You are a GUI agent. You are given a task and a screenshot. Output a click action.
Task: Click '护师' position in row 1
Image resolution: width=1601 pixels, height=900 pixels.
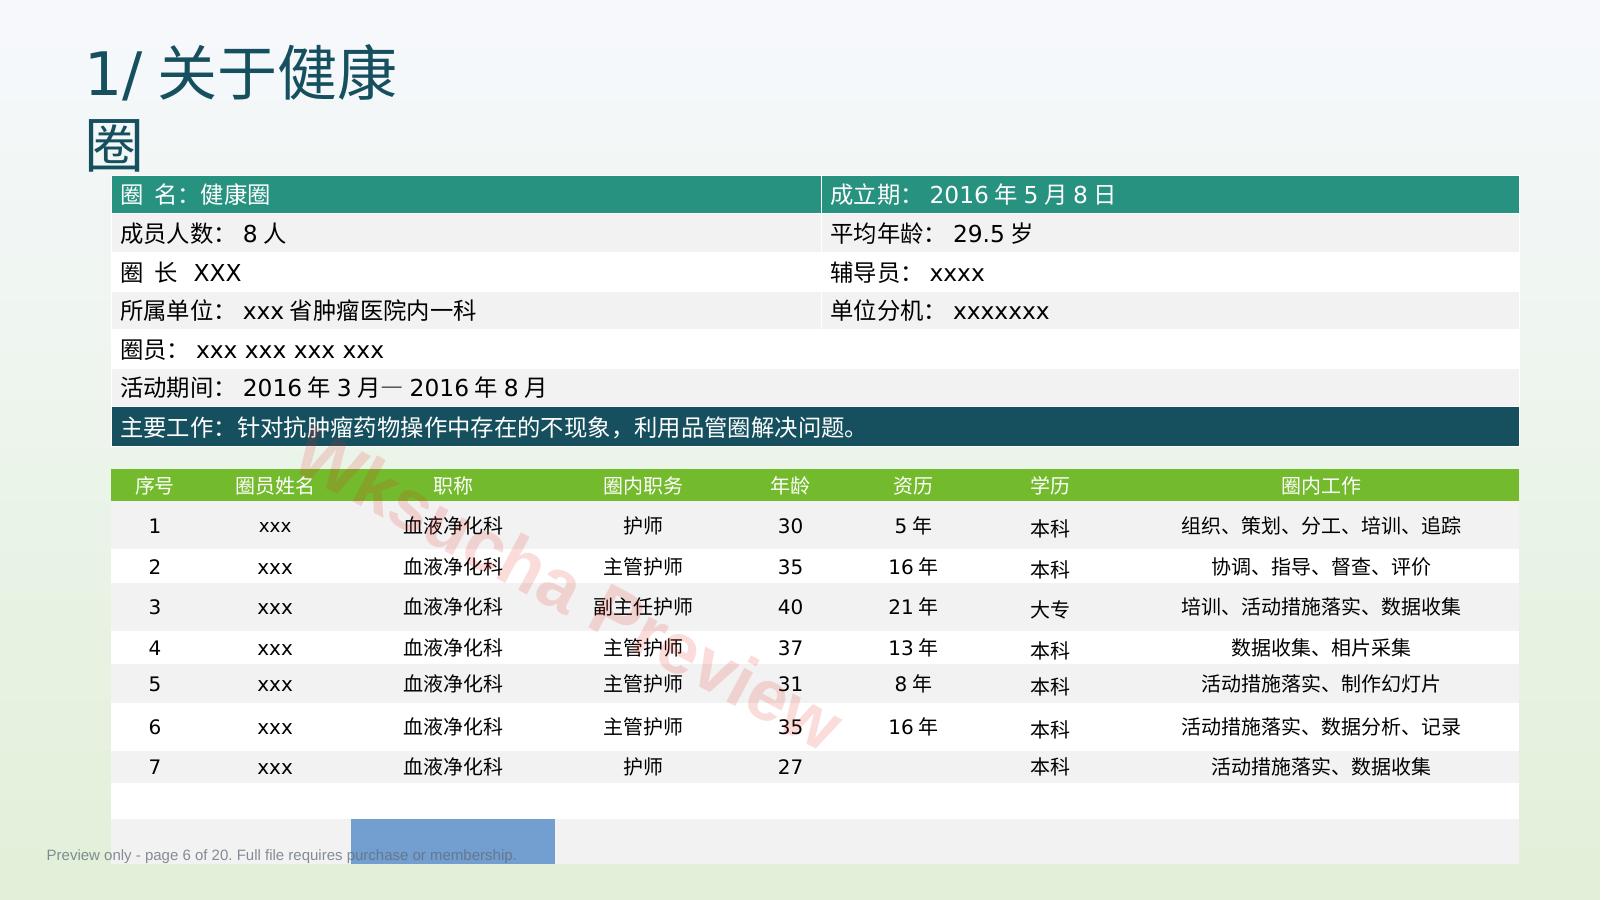[643, 525]
